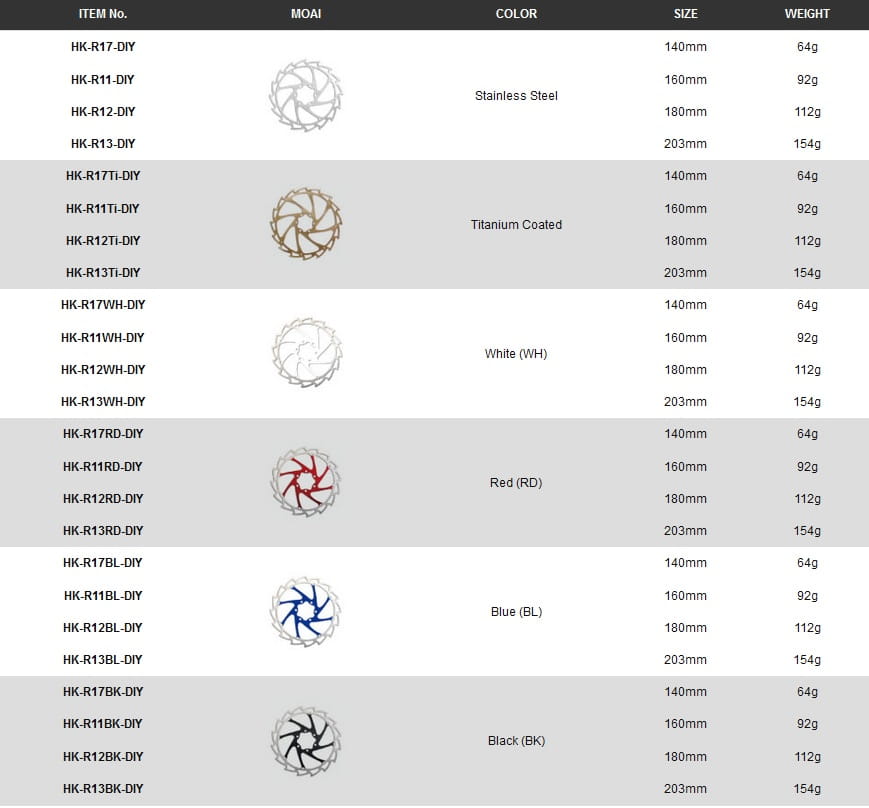Select item HK-R17BL-DIY
Image resolution: width=869 pixels, height=808 pixels.
[103, 563]
